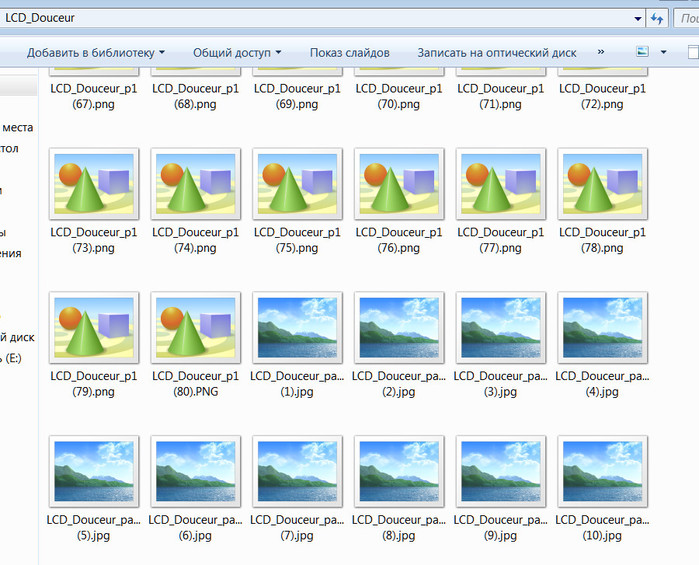Open the Общий доступ dropdown

(237, 53)
